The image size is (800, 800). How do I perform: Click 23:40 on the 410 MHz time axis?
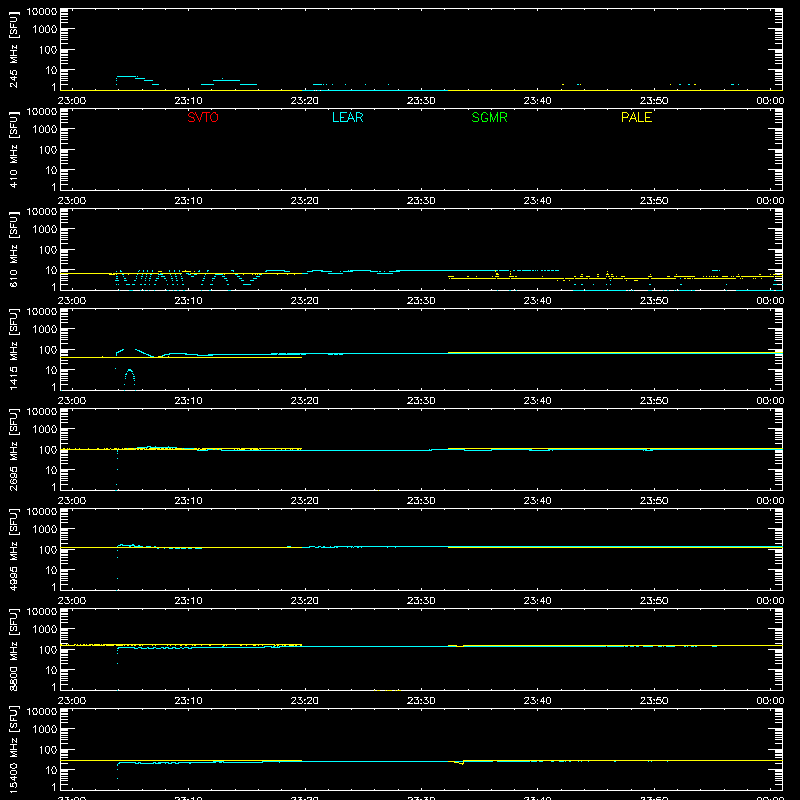pos(537,201)
